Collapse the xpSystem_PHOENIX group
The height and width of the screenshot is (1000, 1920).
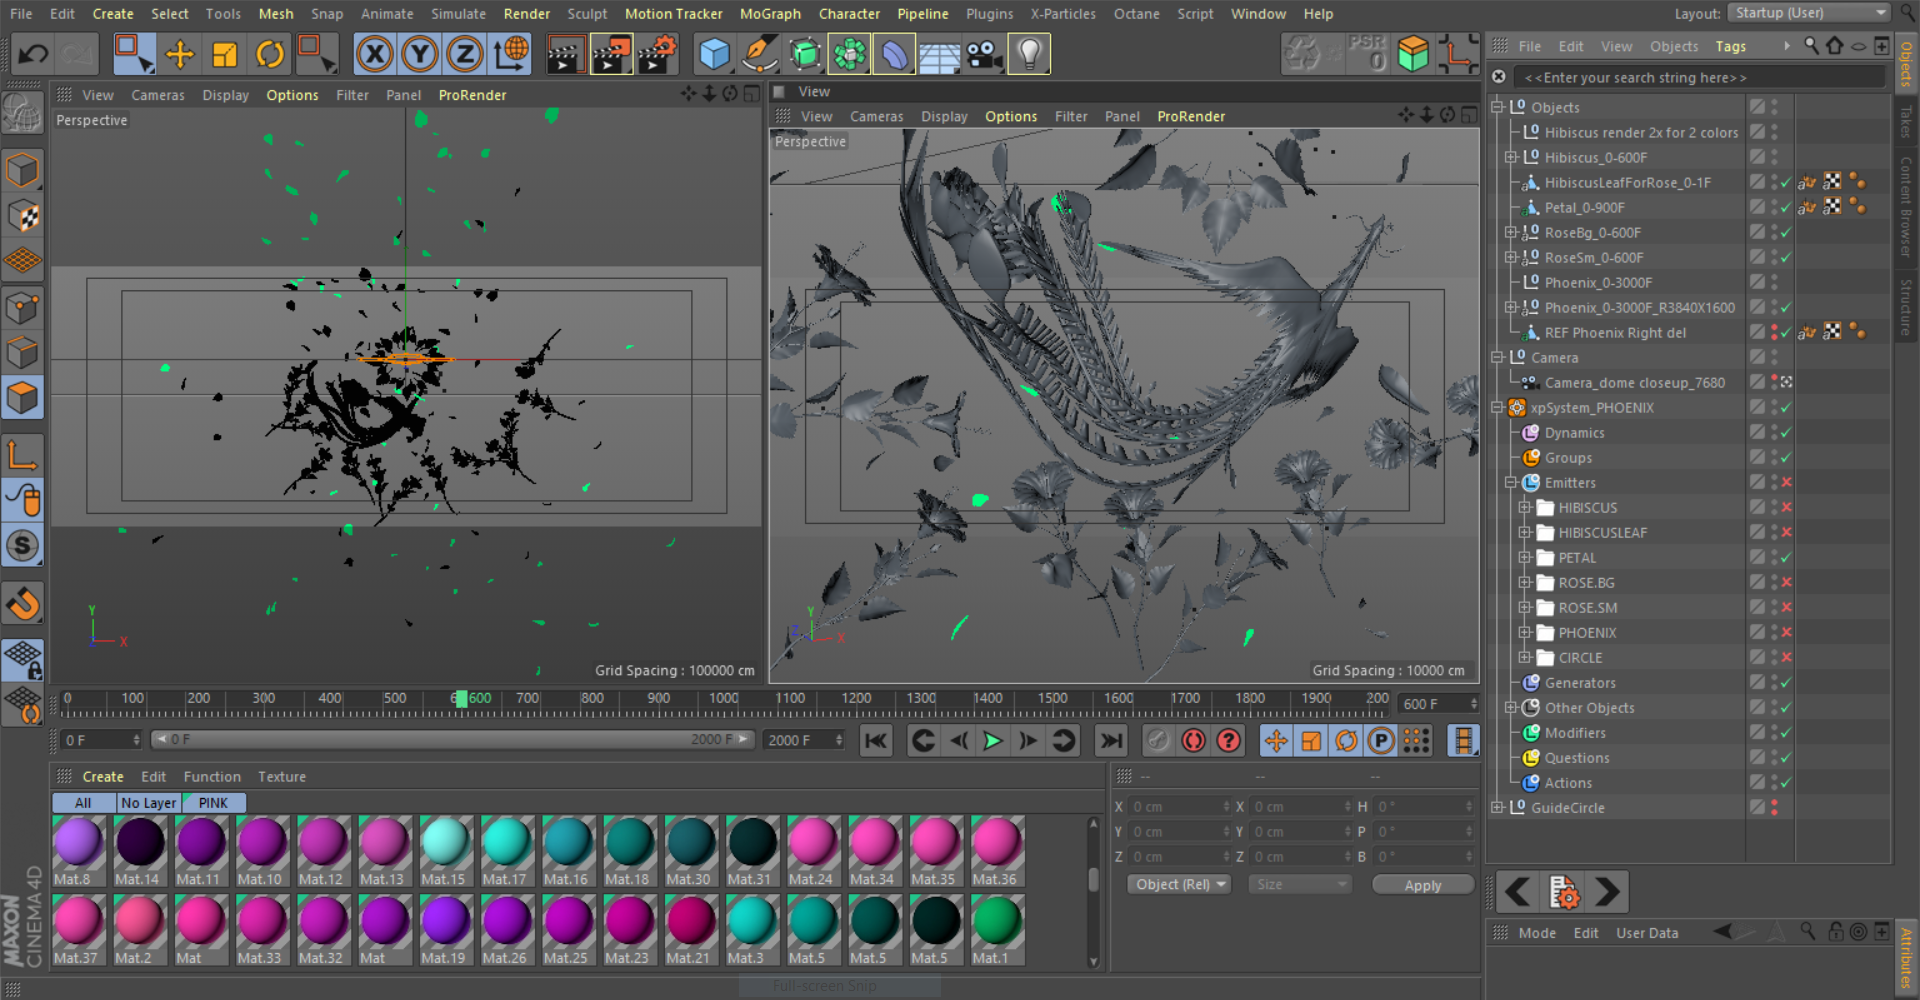click(1497, 408)
